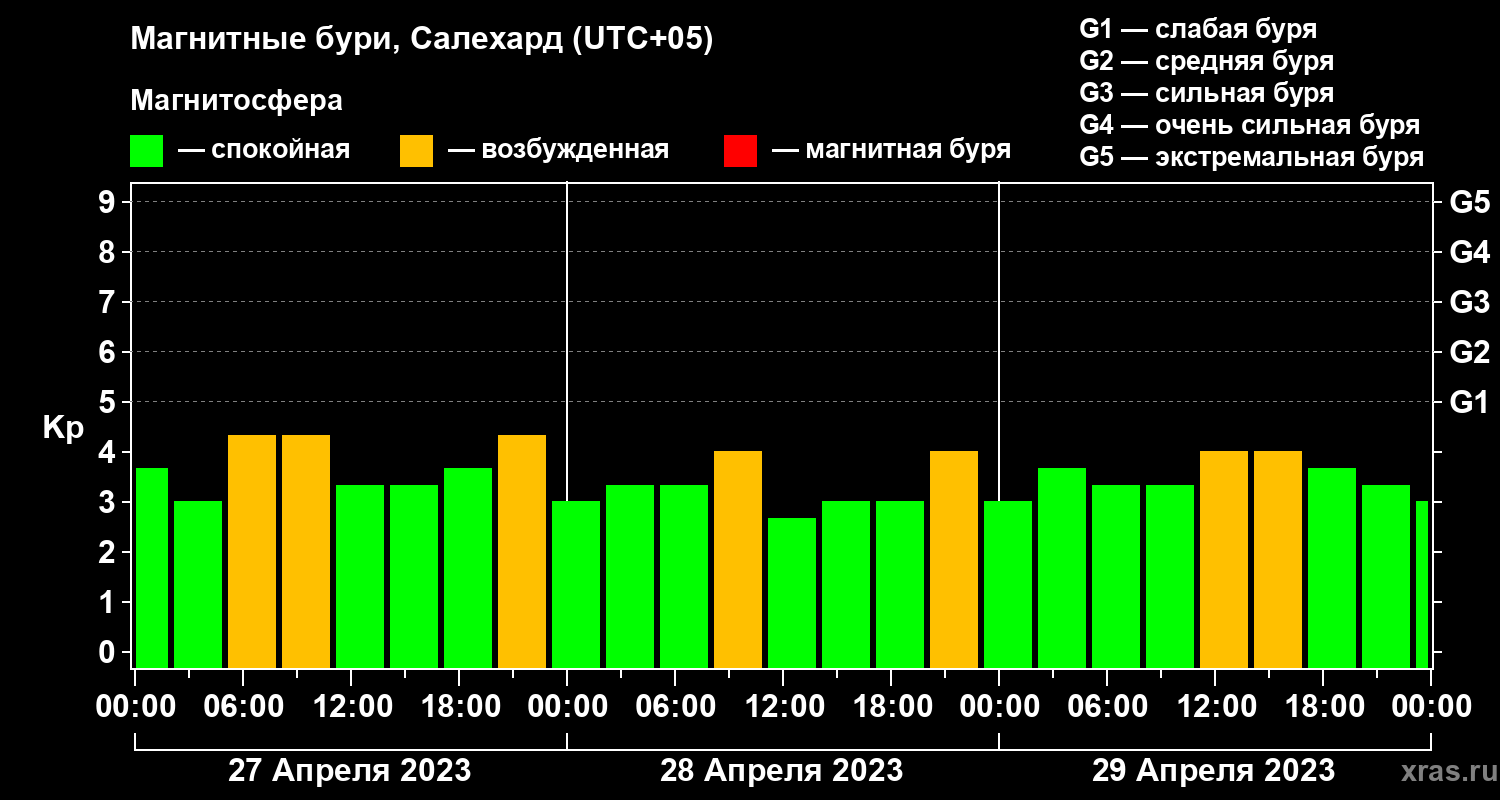Image resolution: width=1500 pixels, height=800 pixels.
Task: Click 'G2 — средняя буря' legend line
Action: [1206, 61]
